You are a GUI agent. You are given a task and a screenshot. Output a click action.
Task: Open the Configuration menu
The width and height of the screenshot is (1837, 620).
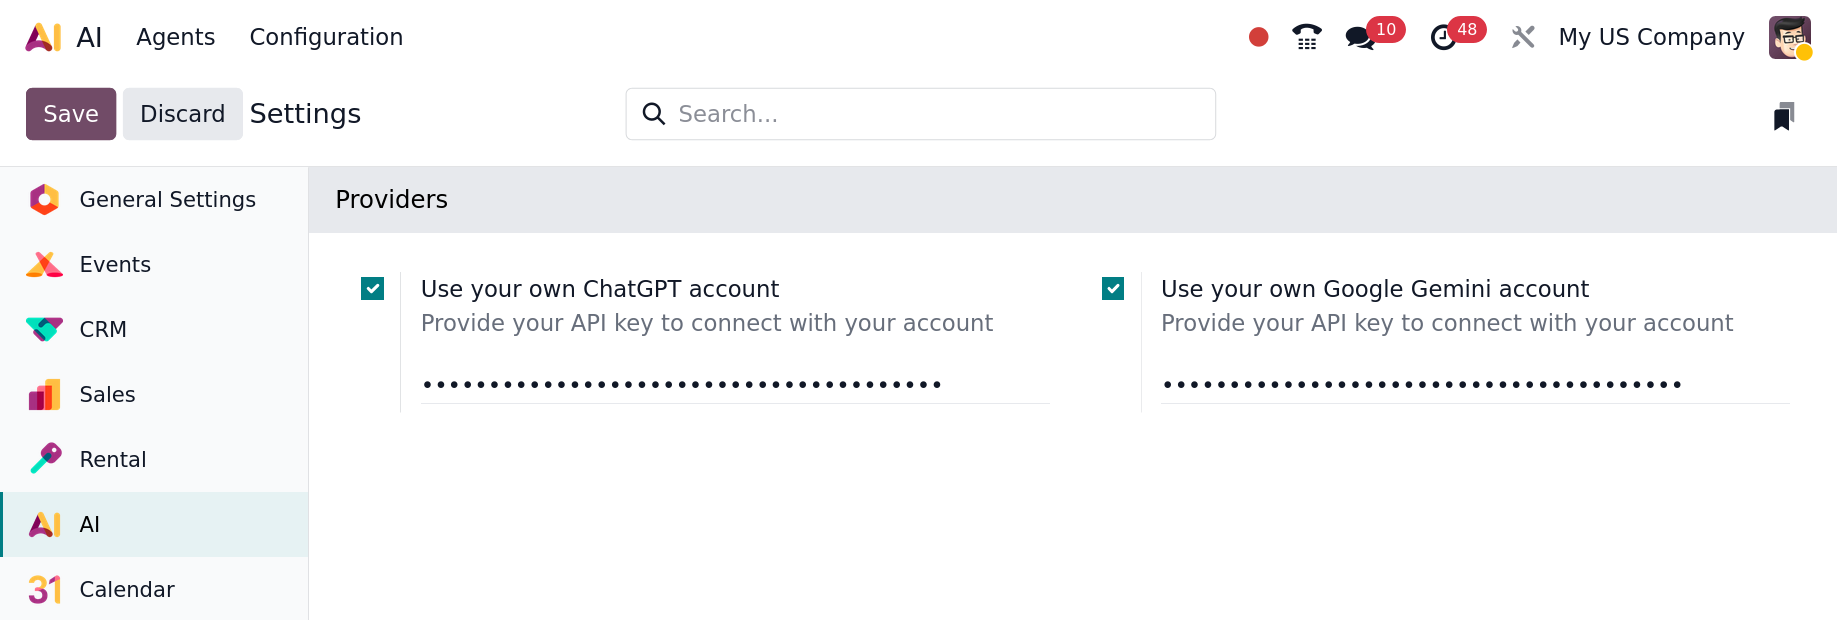click(x=326, y=37)
